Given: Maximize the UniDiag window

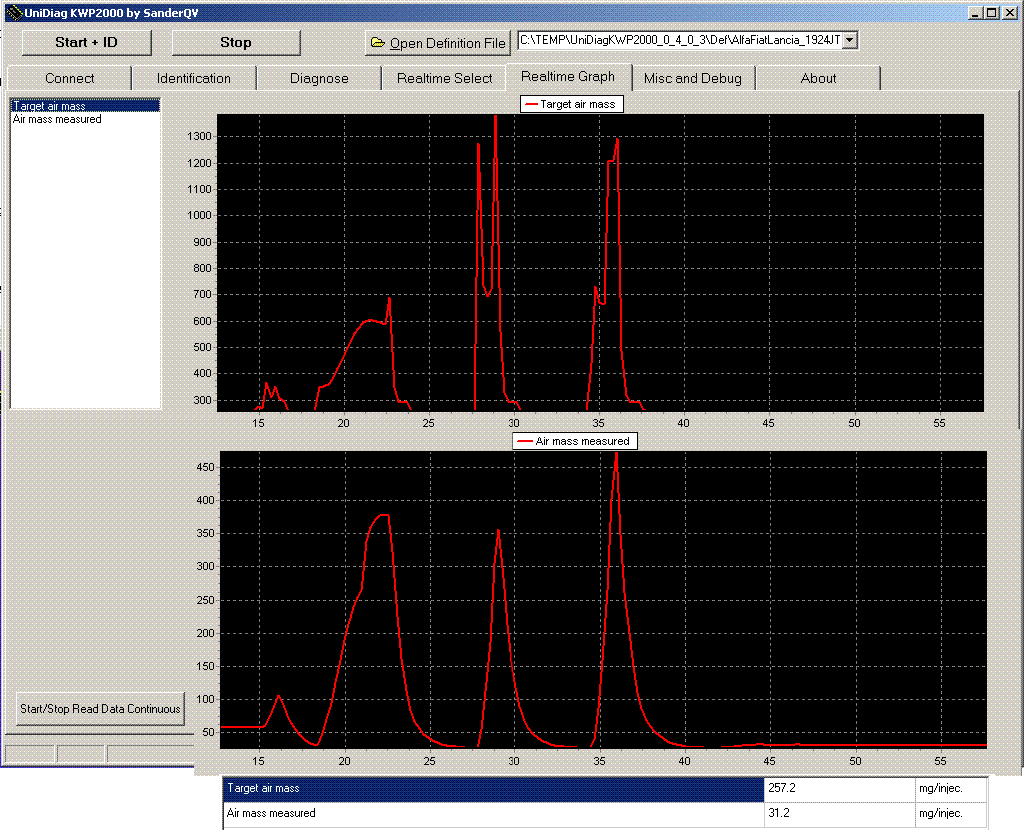Looking at the screenshot, I should pyautogui.click(x=991, y=12).
